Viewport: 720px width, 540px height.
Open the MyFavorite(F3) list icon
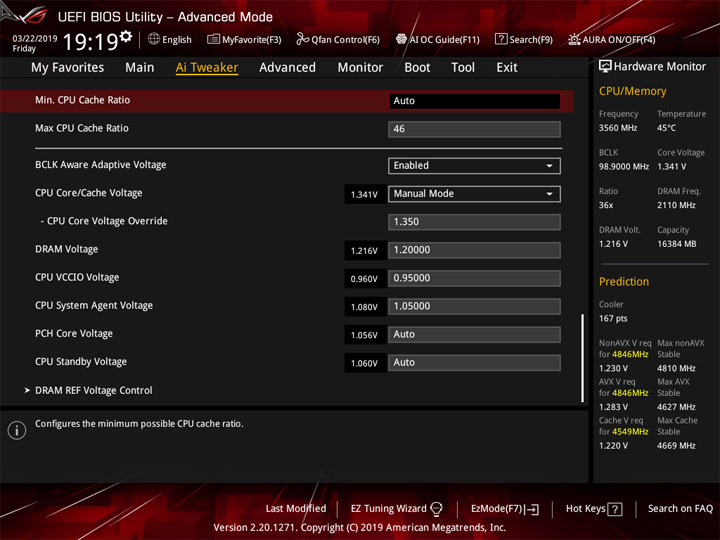click(x=213, y=39)
